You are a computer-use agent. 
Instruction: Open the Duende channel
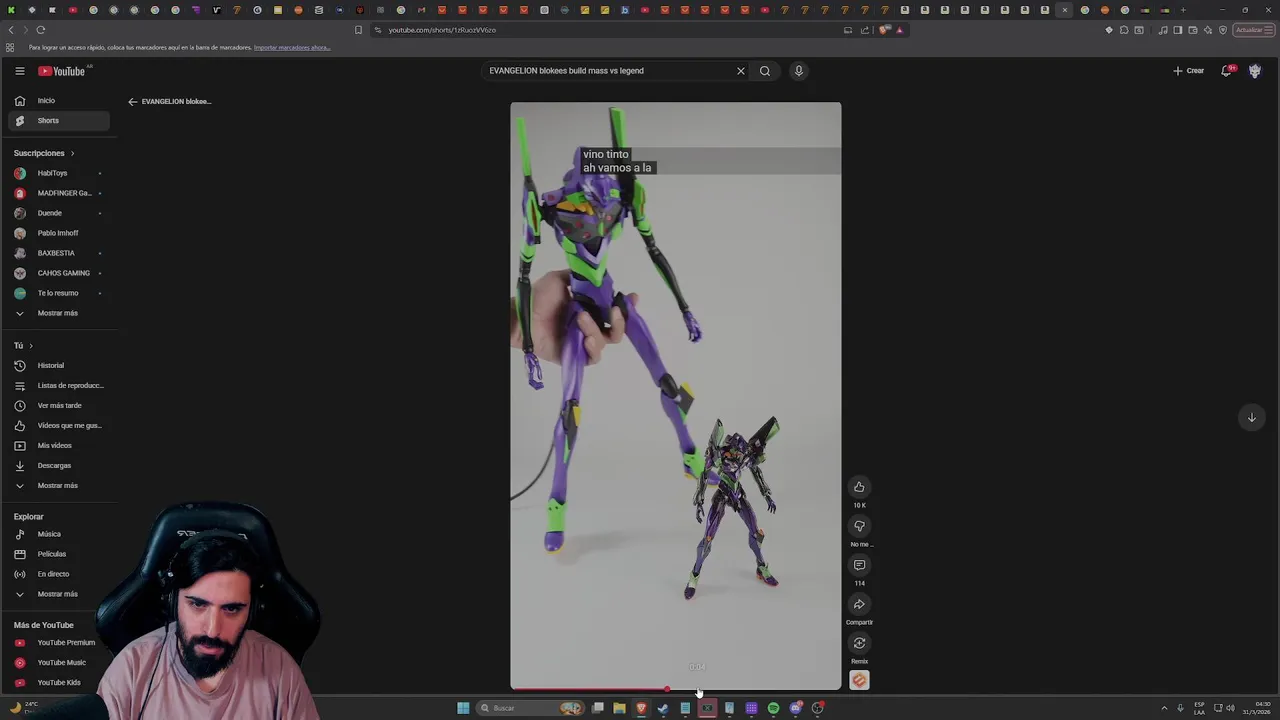(58, 213)
